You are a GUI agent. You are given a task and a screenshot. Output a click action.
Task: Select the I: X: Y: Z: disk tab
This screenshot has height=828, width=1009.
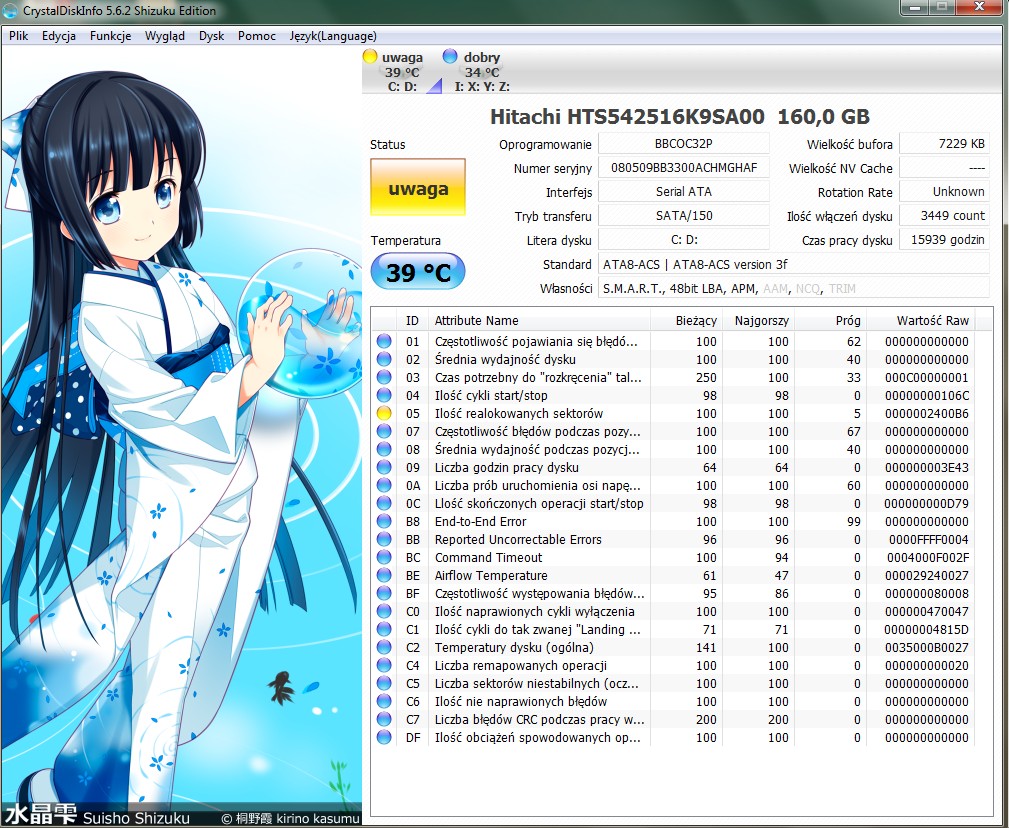481,71
